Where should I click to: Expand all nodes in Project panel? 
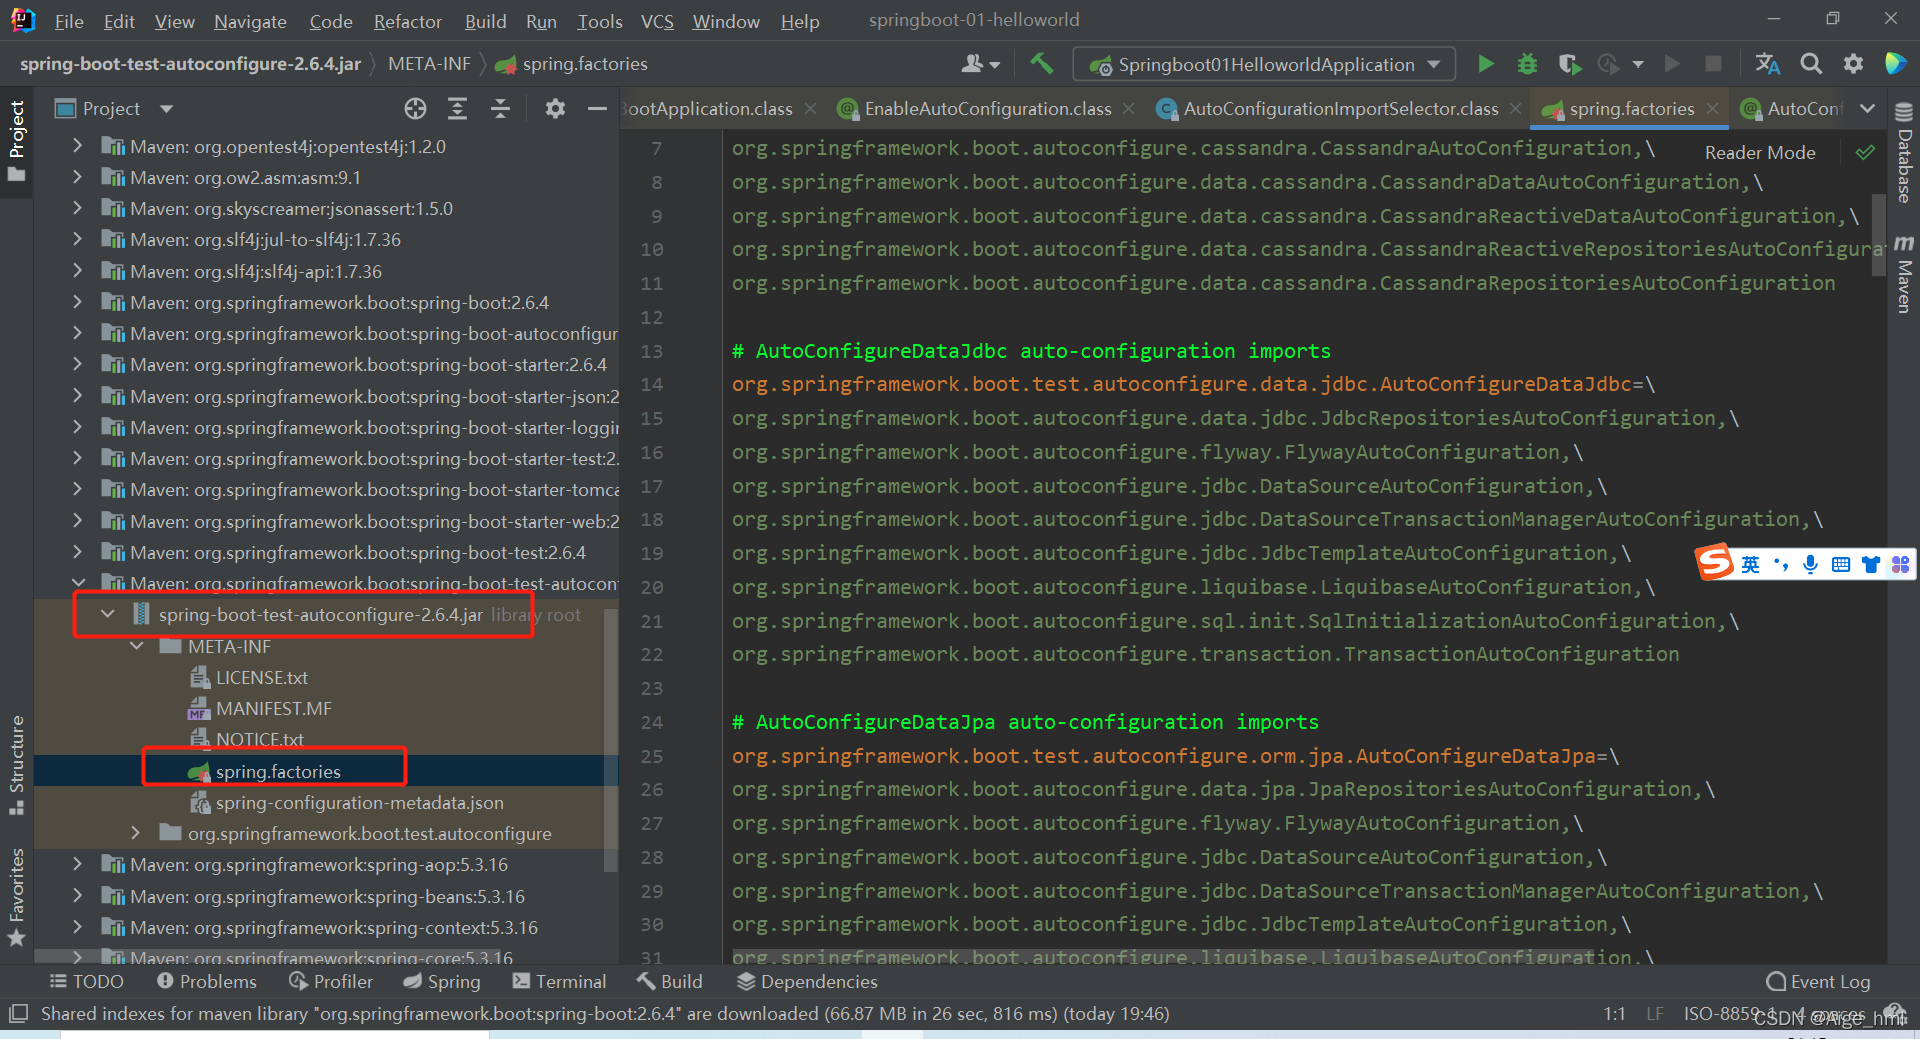coord(457,109)
